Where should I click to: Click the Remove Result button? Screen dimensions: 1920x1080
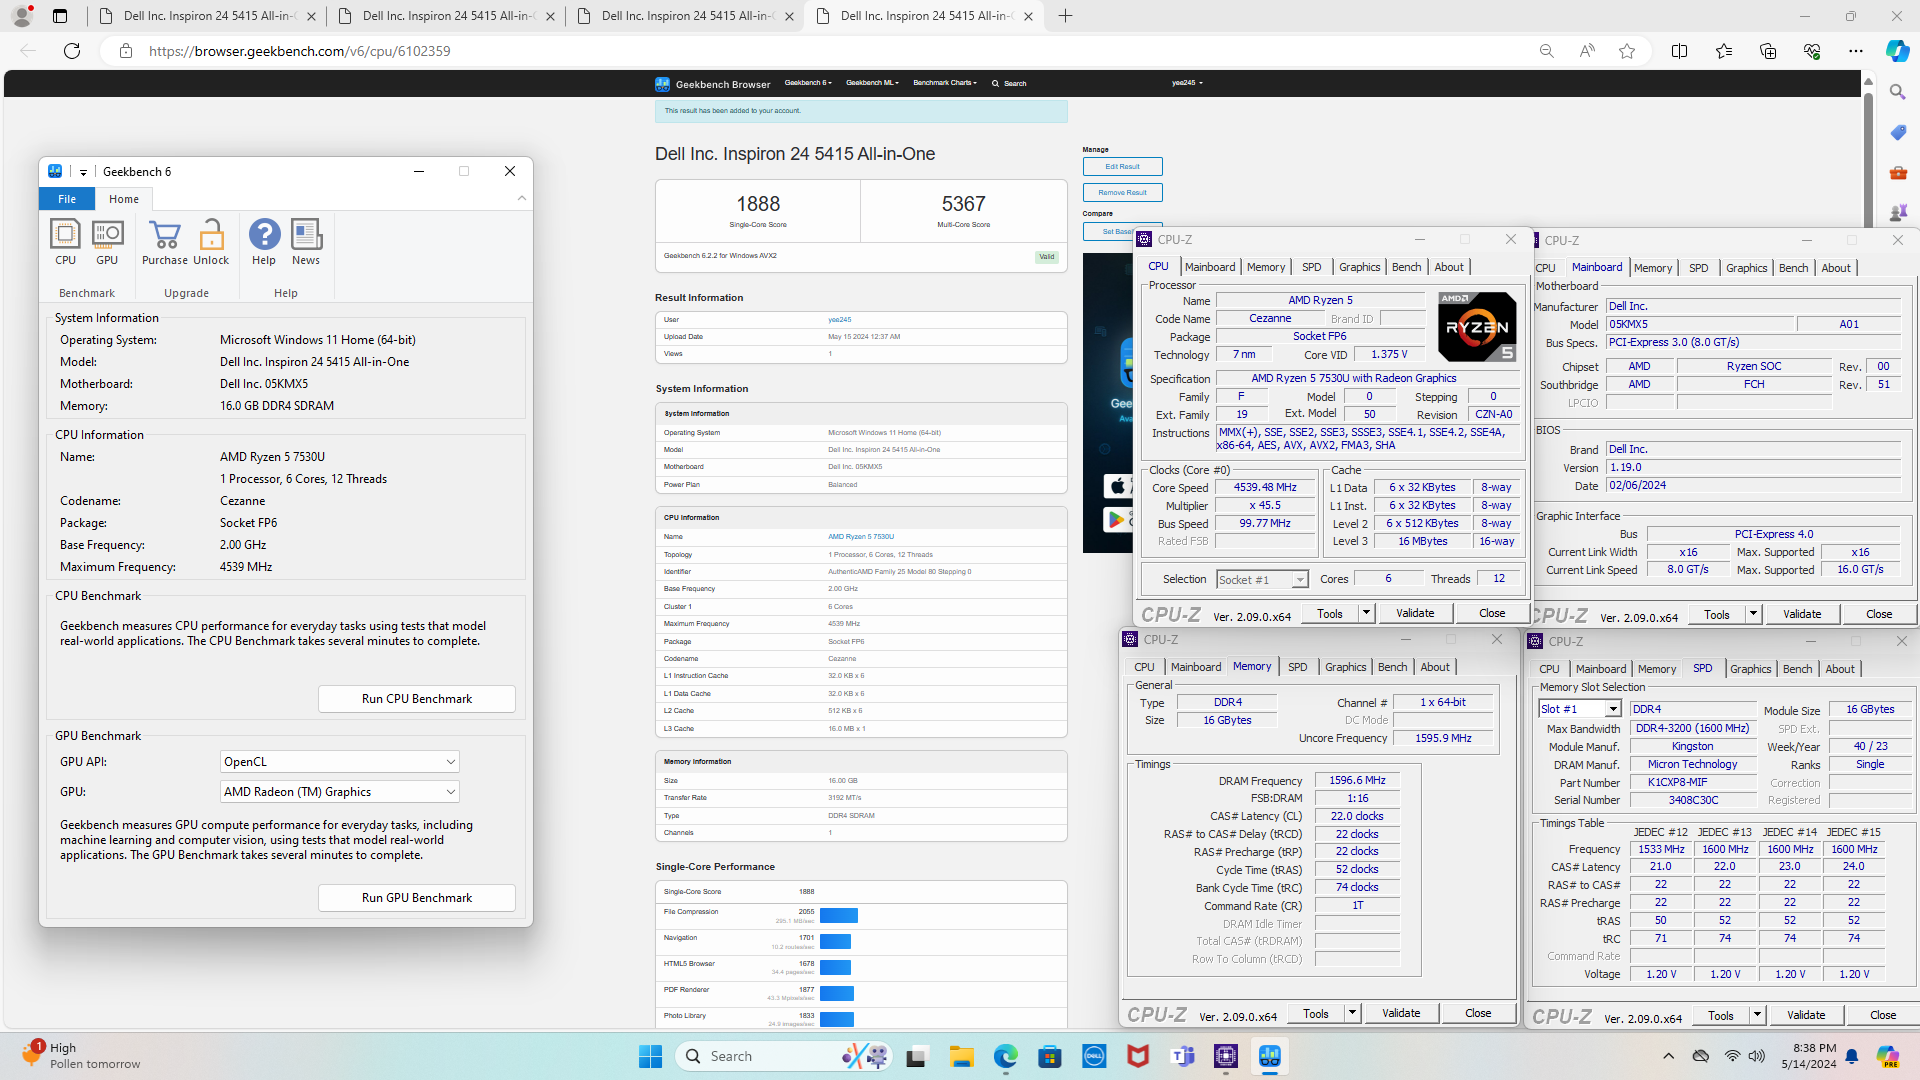[x=1122, y=193]
